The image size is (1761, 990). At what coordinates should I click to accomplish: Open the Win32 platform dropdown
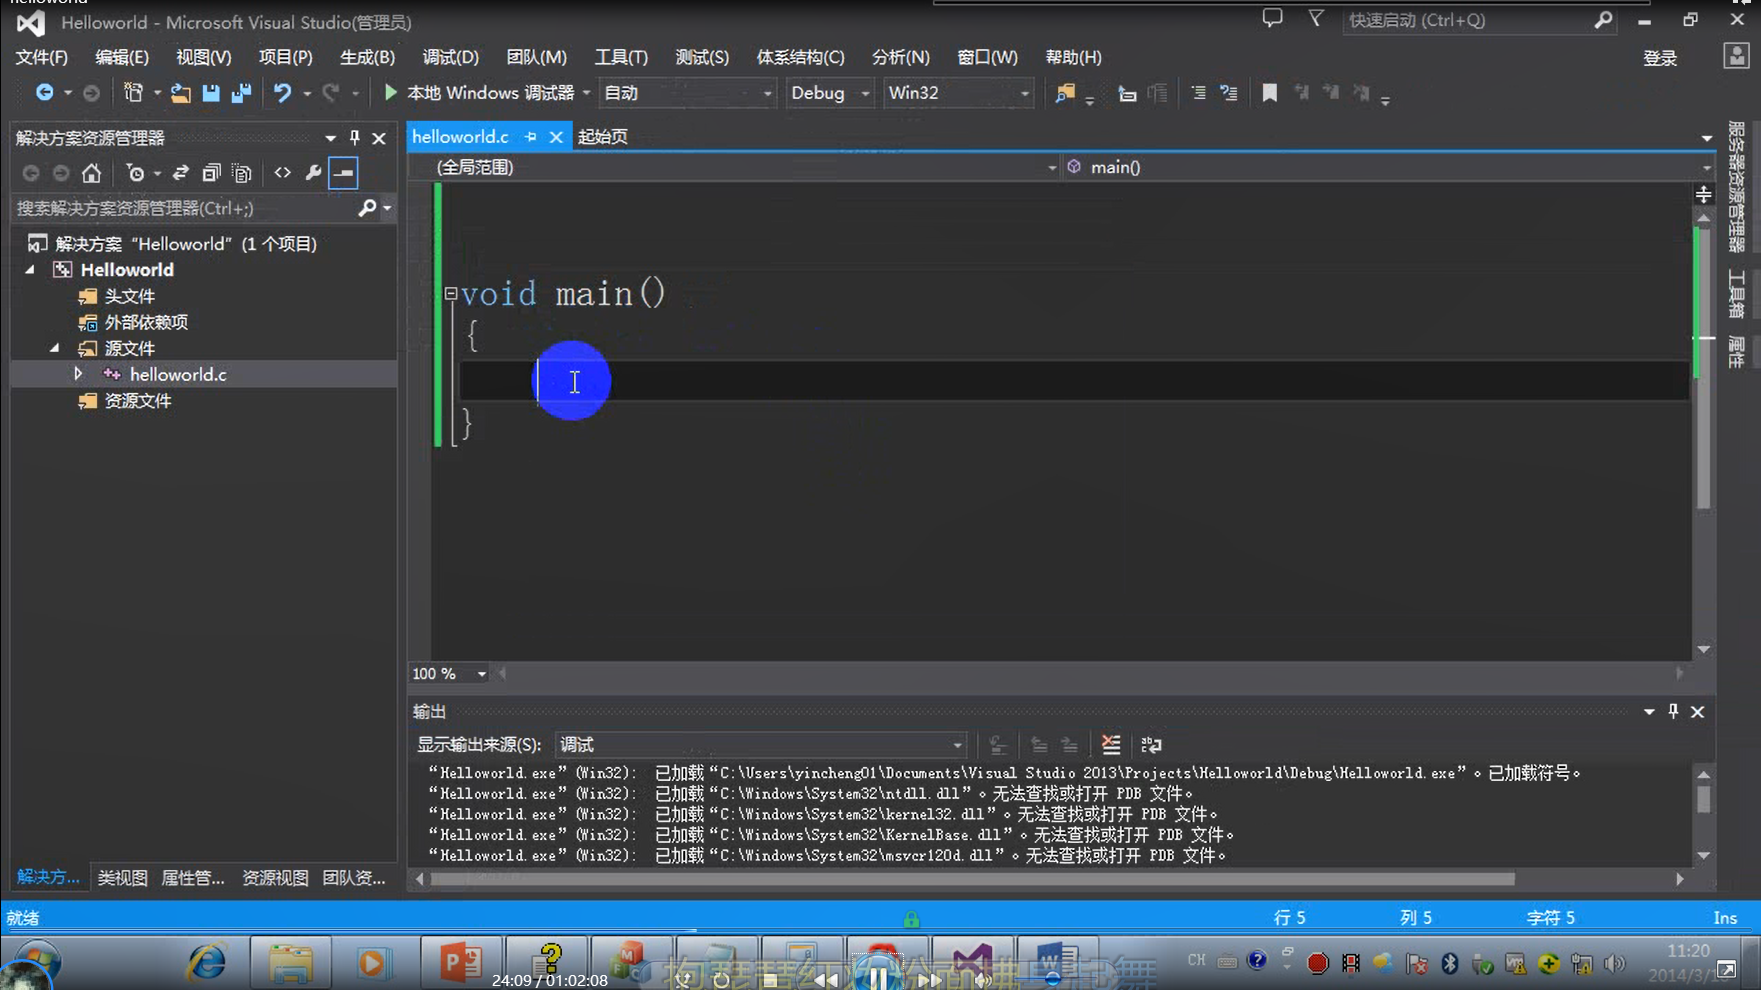(x=958, y=92)
